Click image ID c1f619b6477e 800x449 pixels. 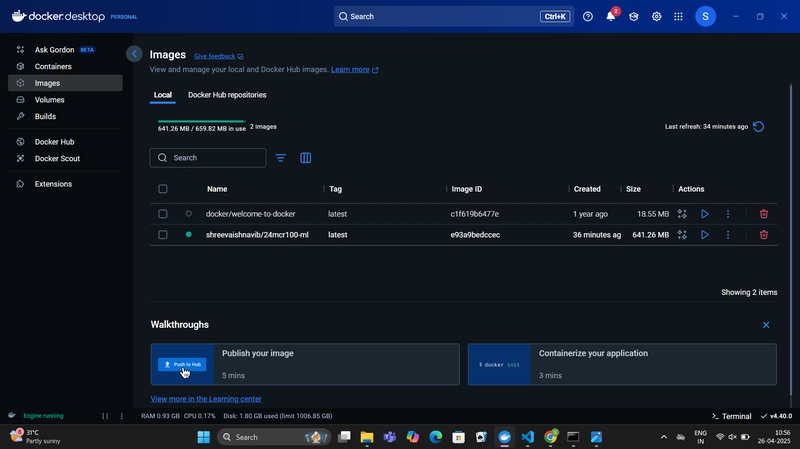click(474, 214)
